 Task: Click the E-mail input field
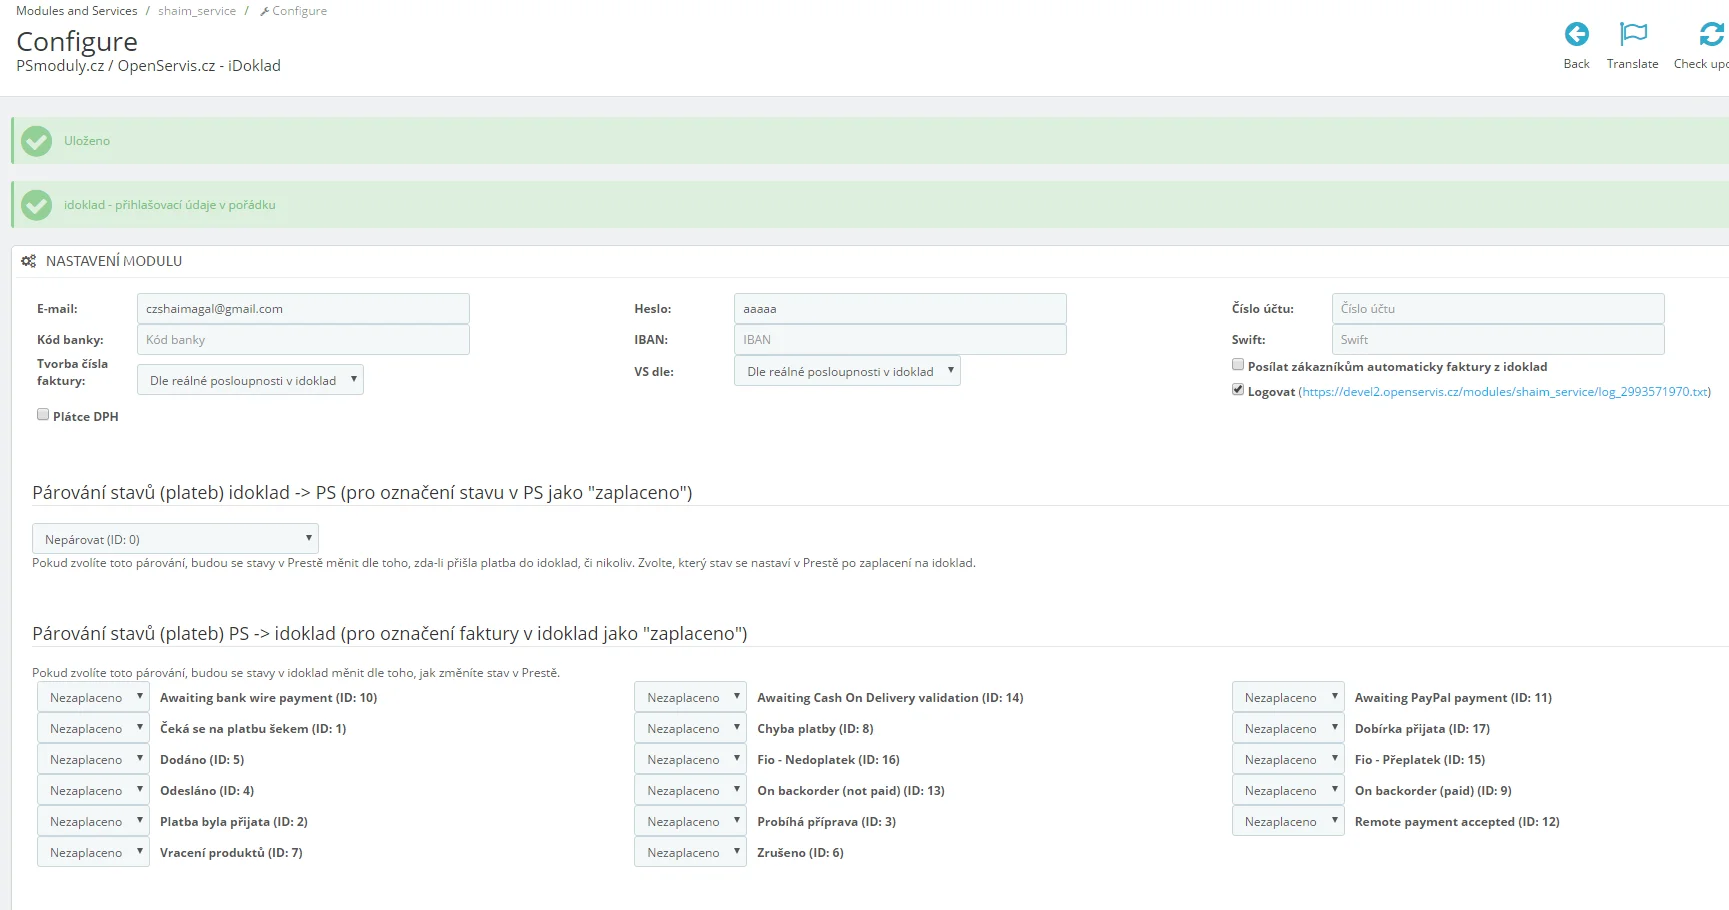coord(303,309)
